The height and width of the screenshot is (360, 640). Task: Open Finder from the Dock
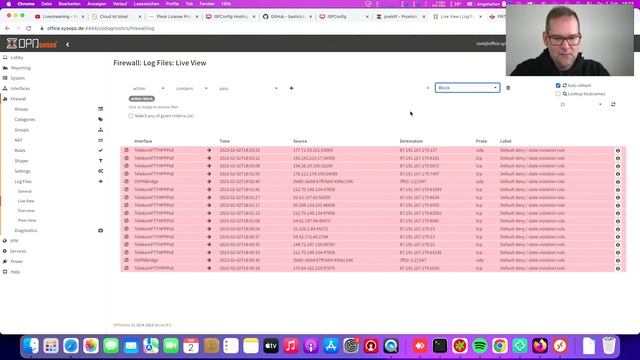(31, 346)
